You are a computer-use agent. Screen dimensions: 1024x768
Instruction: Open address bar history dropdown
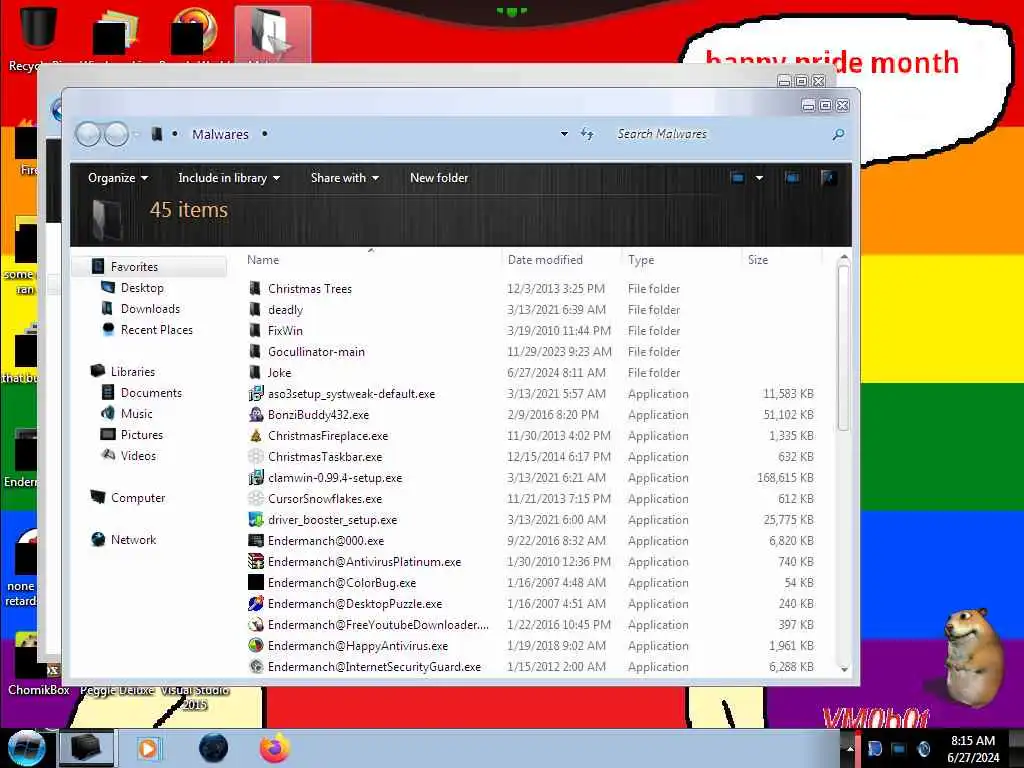tap(564, 134)
